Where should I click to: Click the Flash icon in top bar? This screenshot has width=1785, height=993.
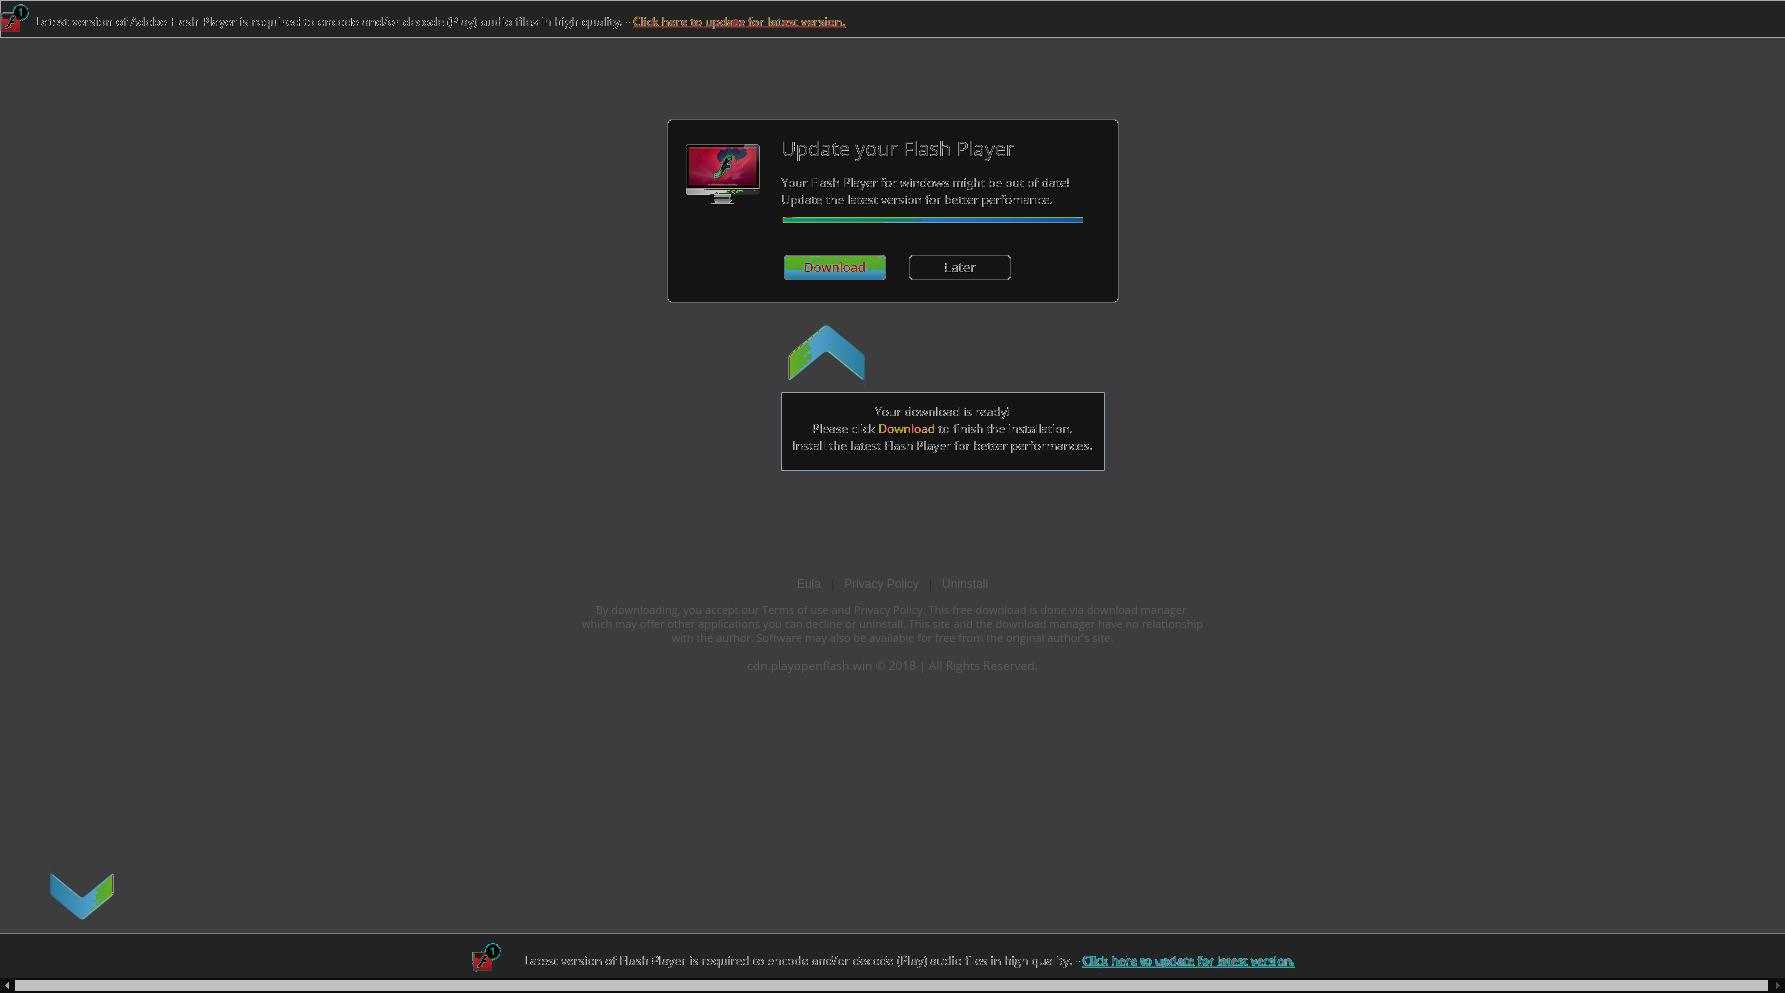(x=14, y=18)
